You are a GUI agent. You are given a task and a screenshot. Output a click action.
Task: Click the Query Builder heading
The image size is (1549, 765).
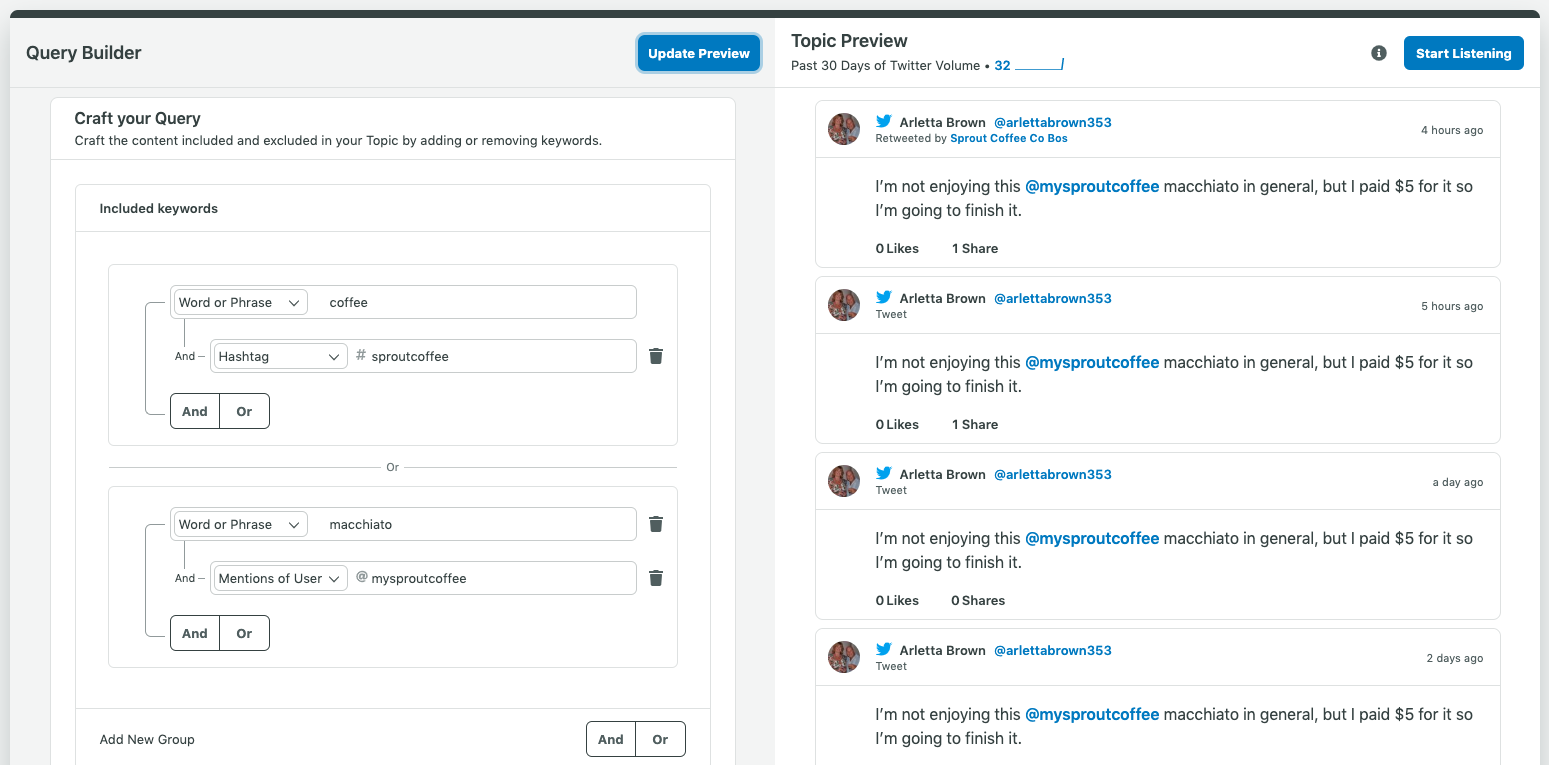point(84,53)
